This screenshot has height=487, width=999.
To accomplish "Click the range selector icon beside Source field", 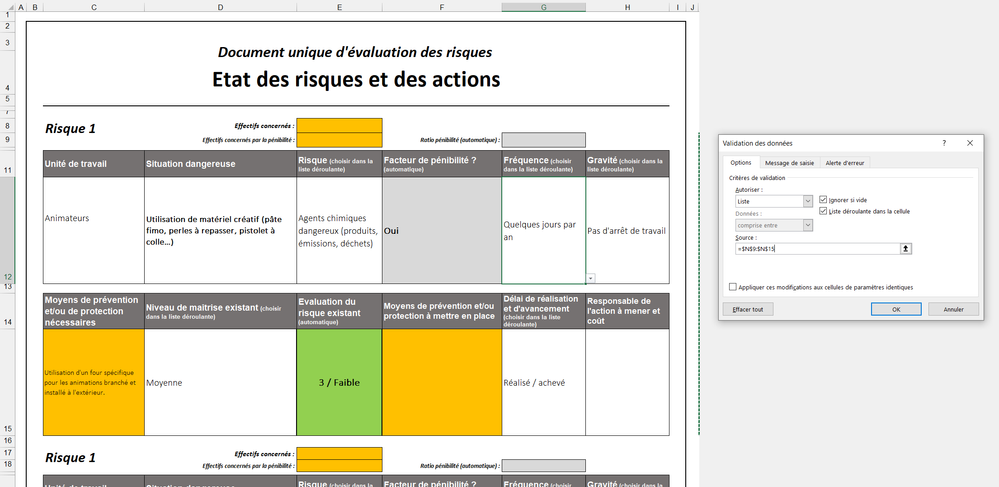I will tap(905, 249).
